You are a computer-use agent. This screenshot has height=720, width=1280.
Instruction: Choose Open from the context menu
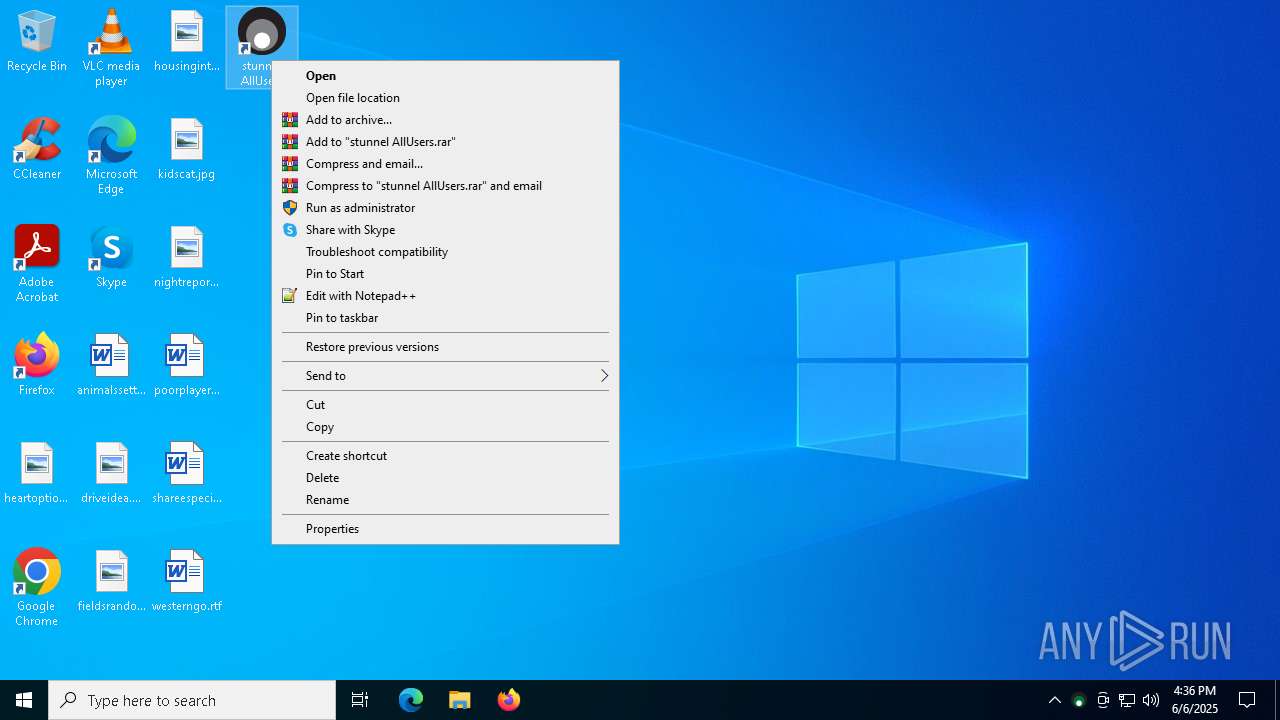(445, 76)
